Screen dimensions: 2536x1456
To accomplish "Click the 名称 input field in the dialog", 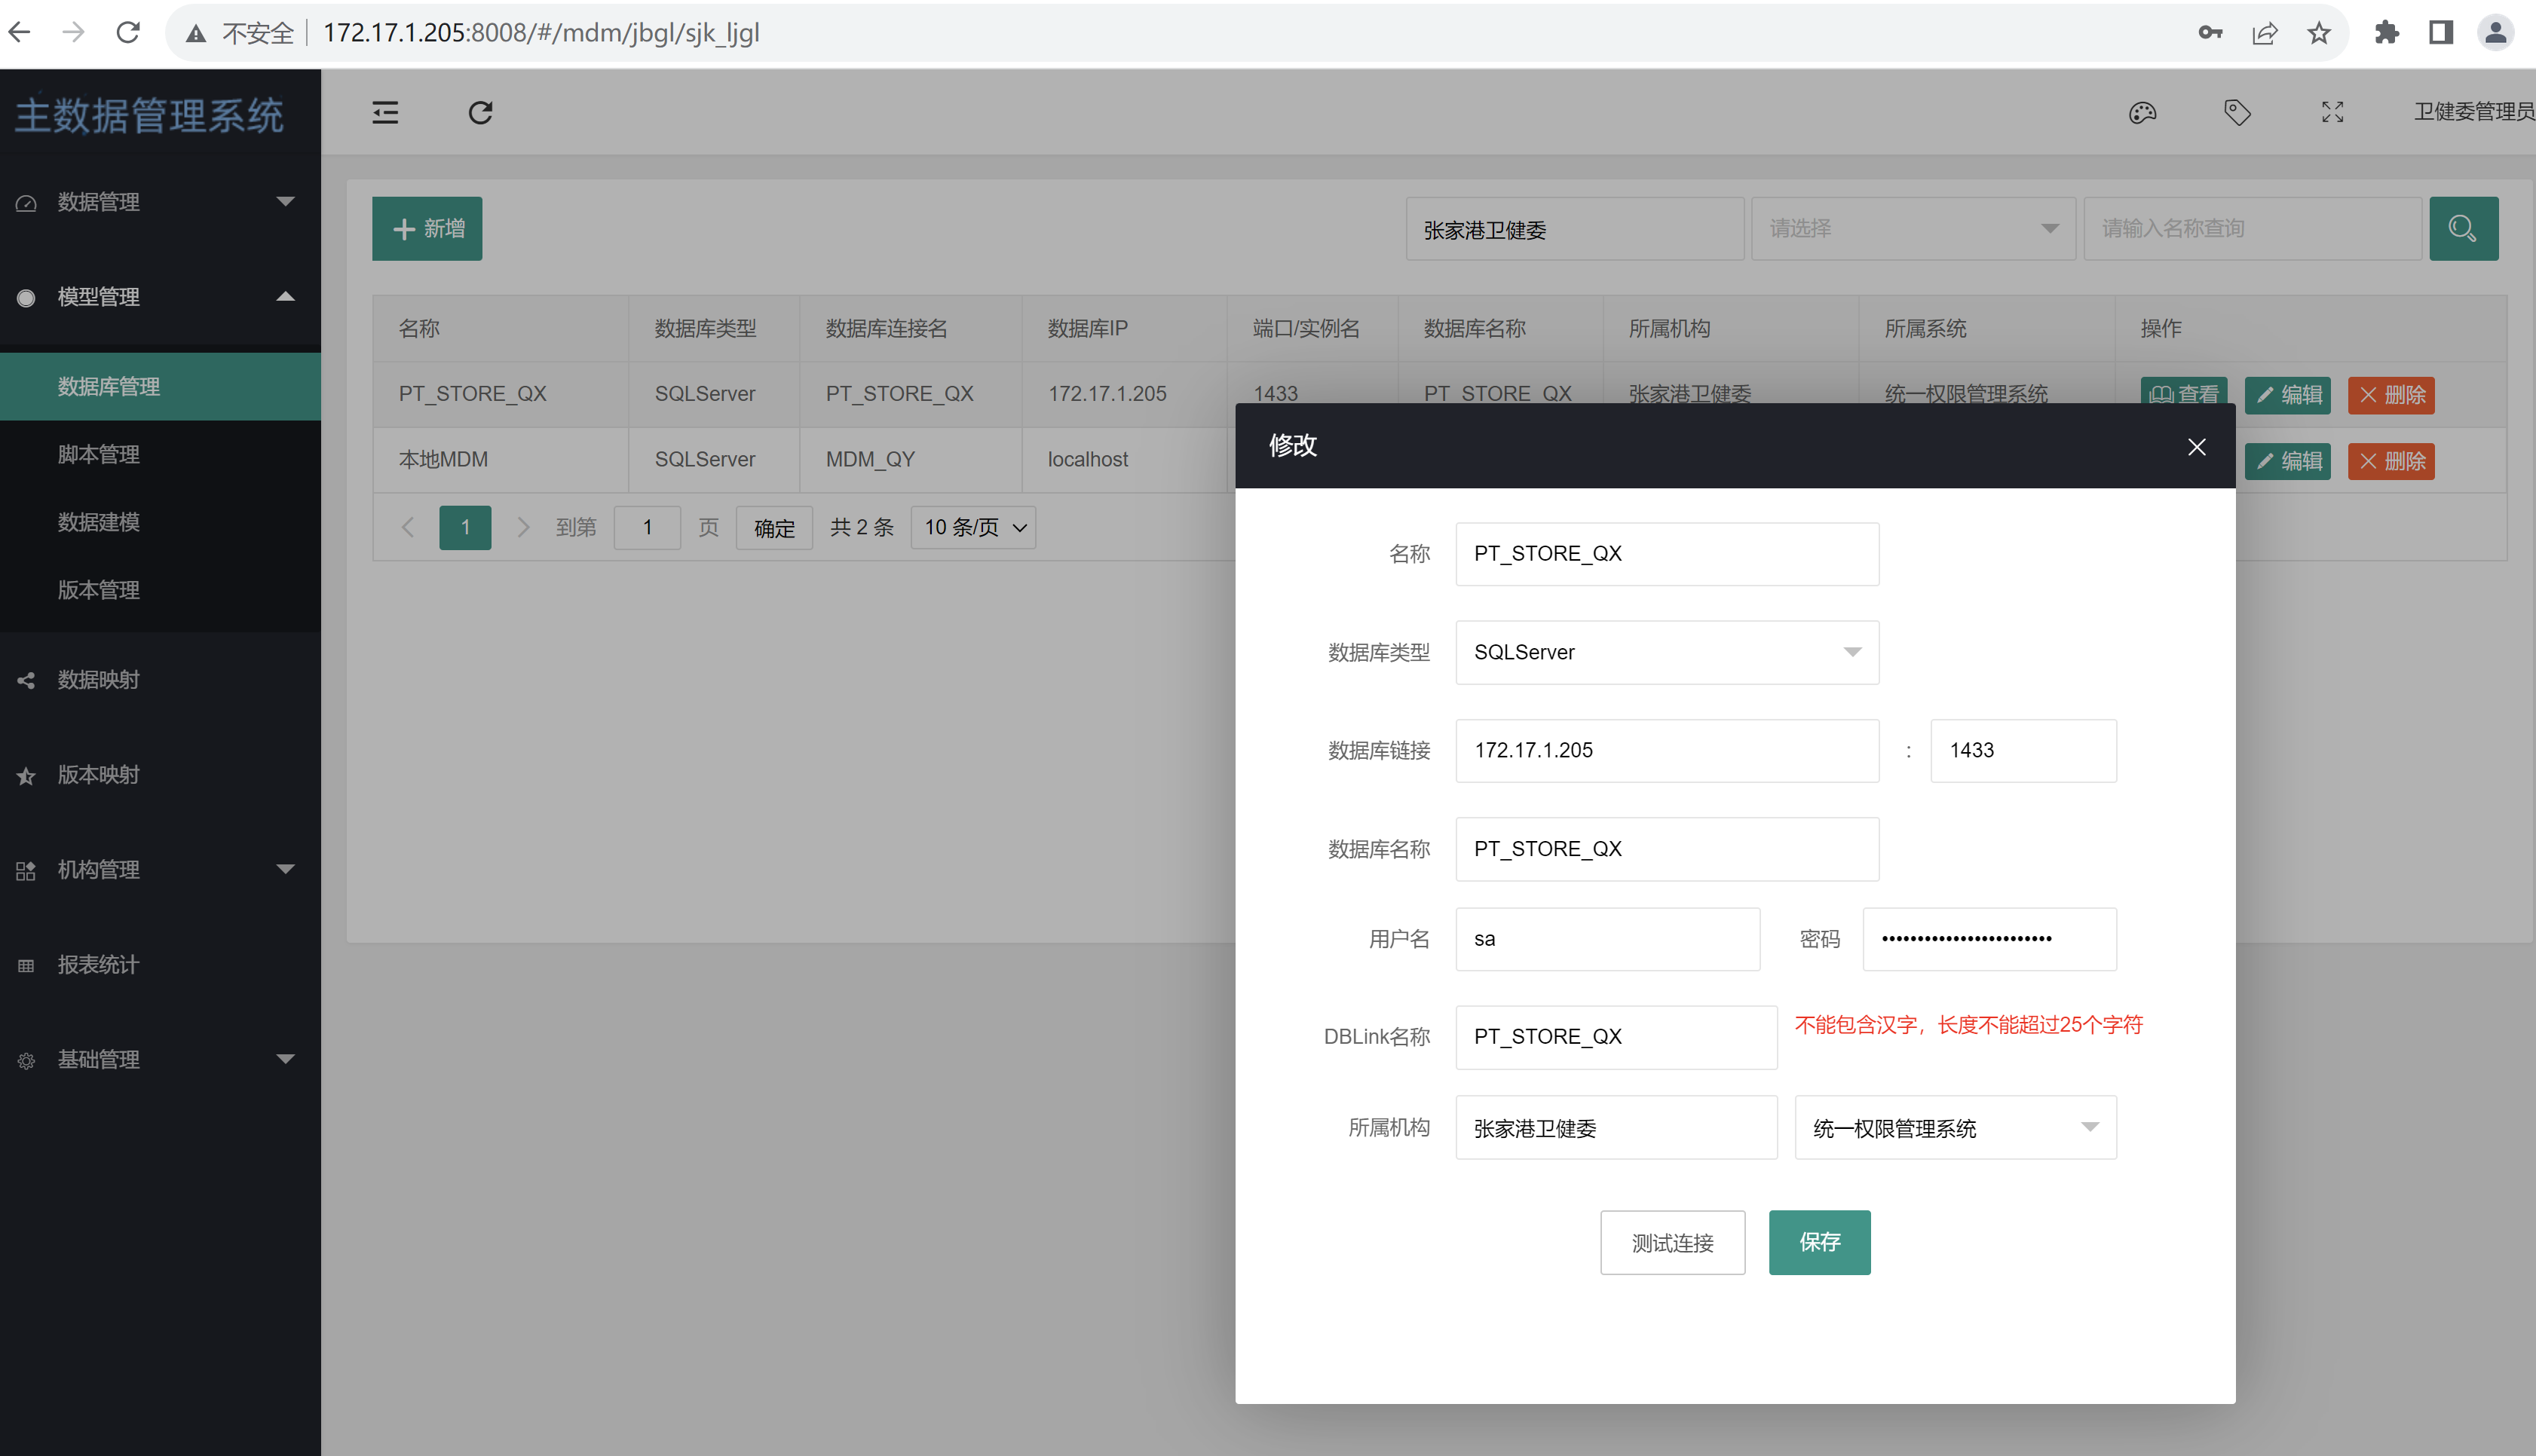I will (1667, 554).
